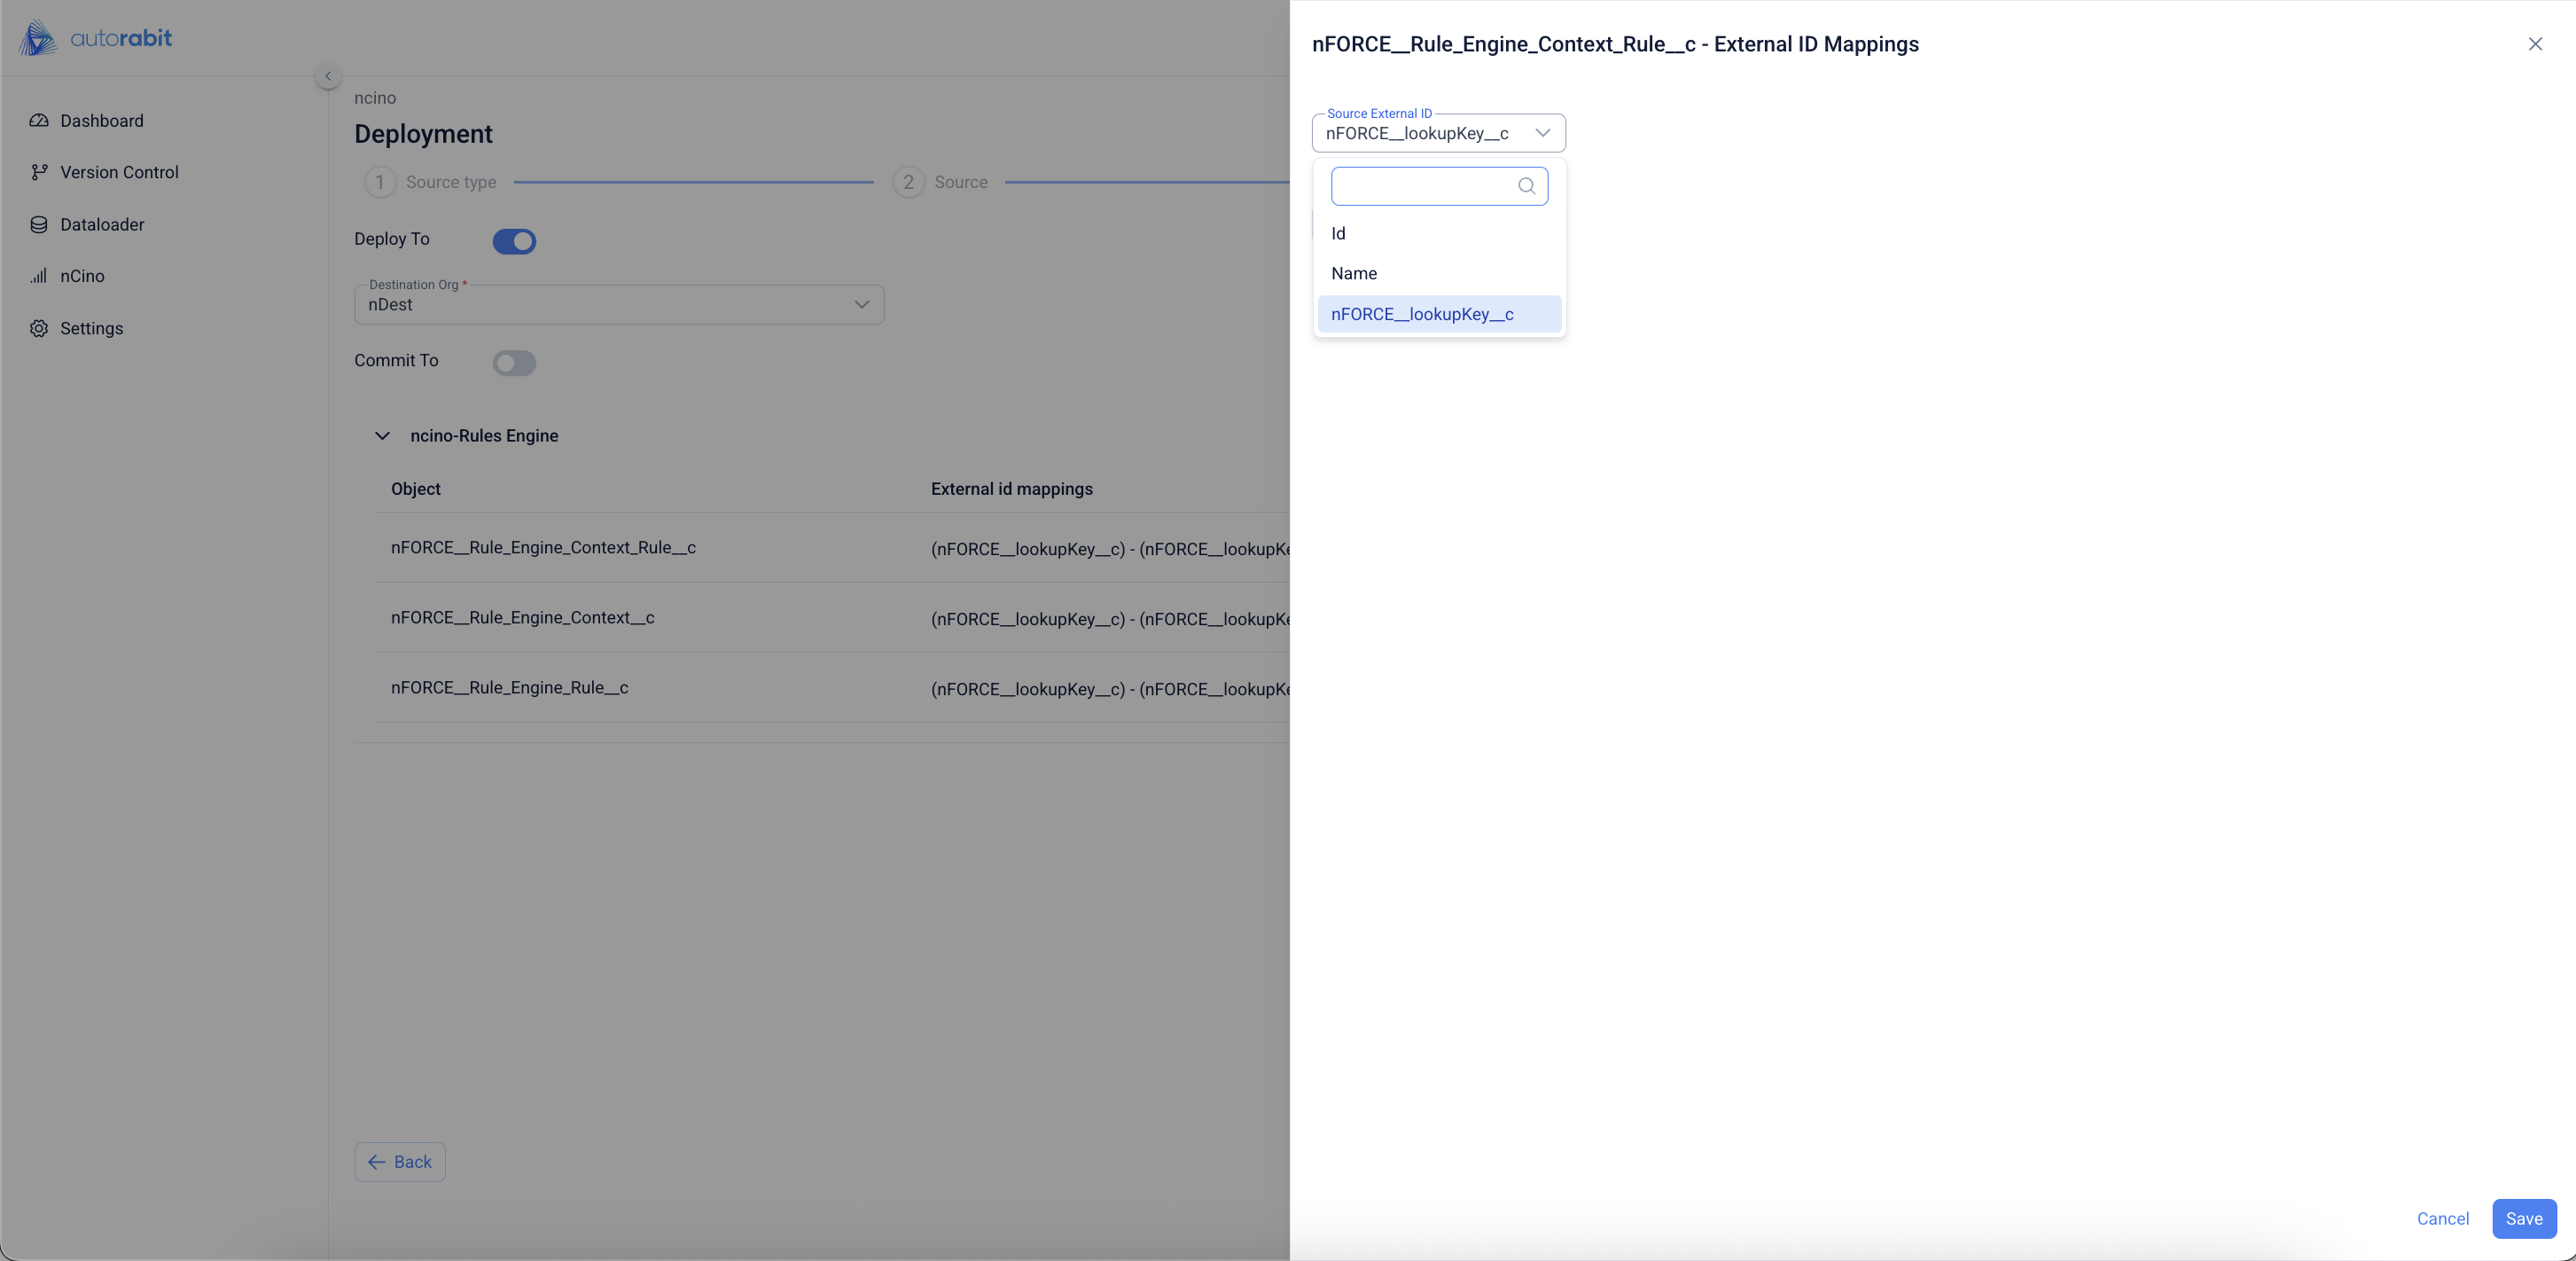Viewport: 2576px width, 1261px height.
Task: Choose nFORCE__lookupKey__c from the list
Action: (x=1422, y=314)
